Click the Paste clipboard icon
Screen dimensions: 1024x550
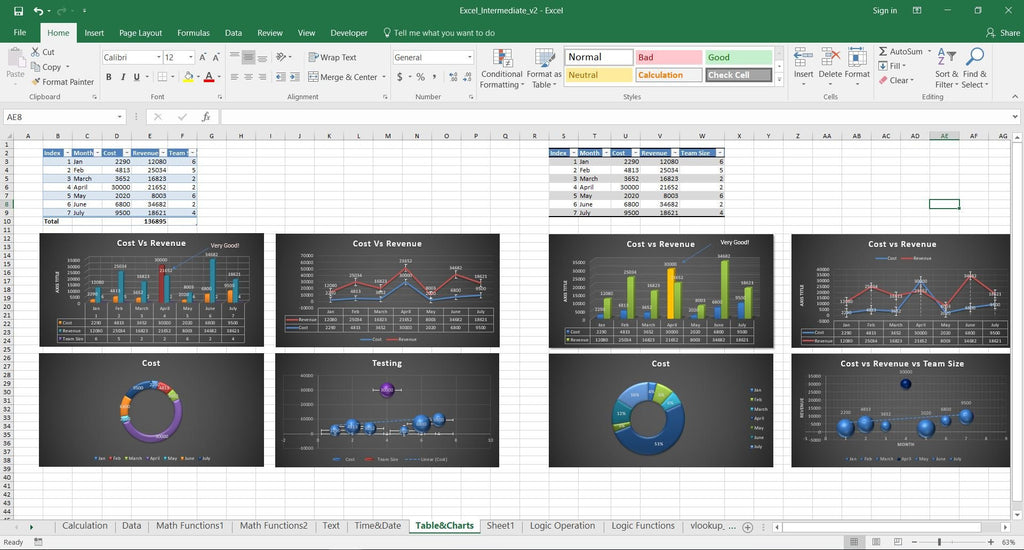15,59
